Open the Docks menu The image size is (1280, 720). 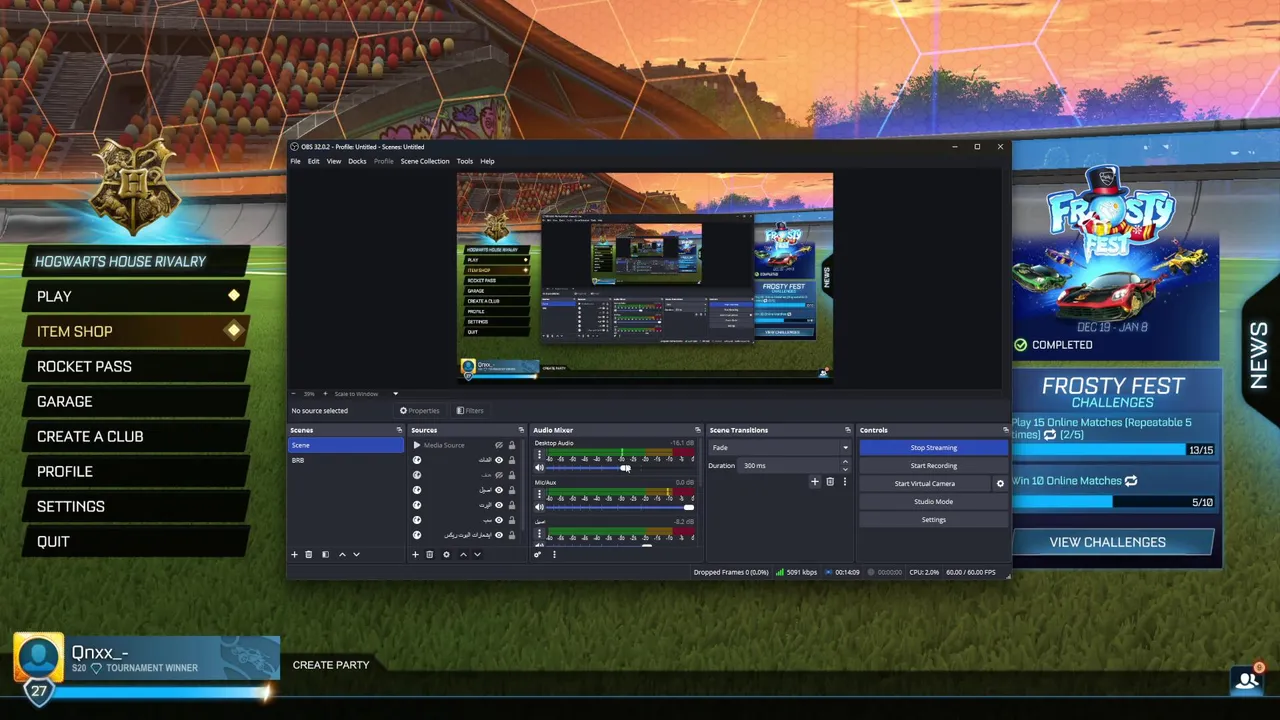(x=357, y=161)
